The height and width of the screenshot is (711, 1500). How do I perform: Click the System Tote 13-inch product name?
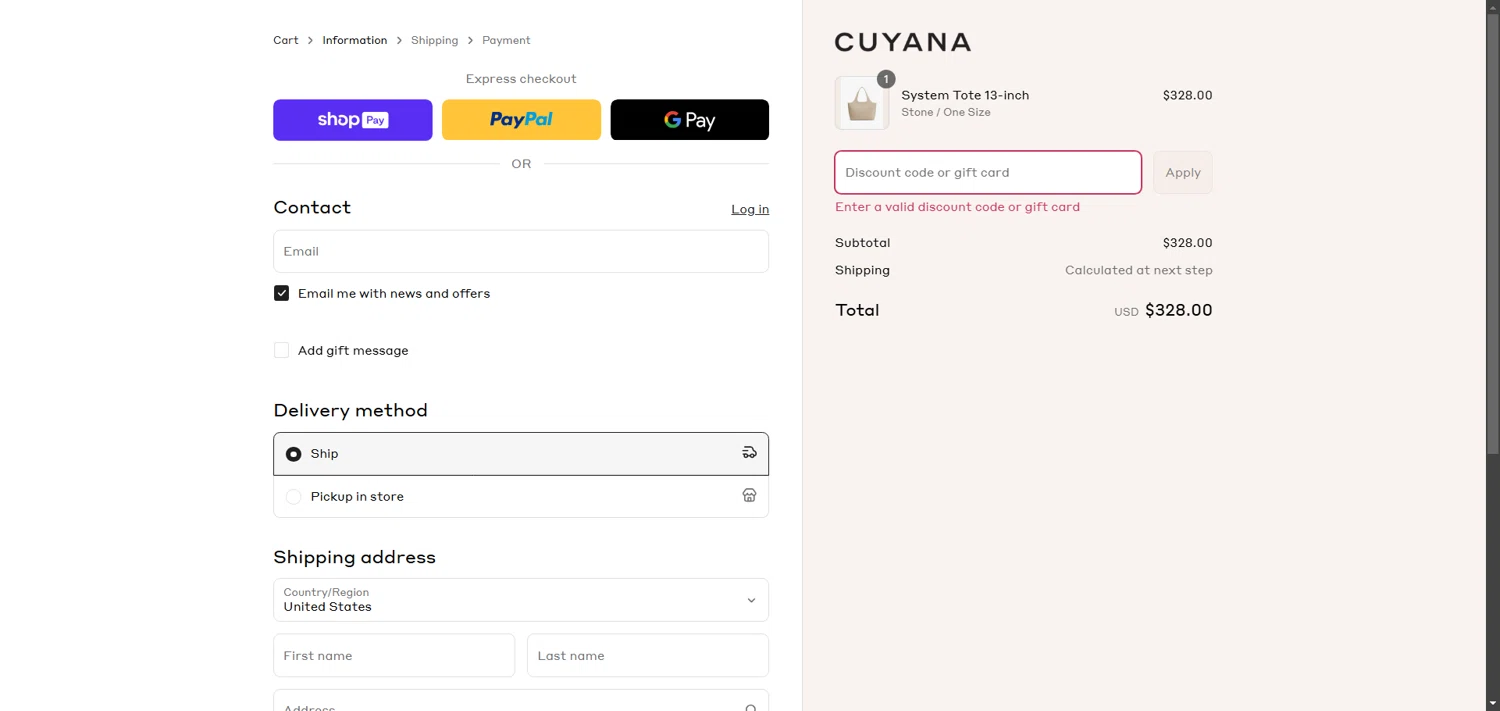(x=965, y=95)
